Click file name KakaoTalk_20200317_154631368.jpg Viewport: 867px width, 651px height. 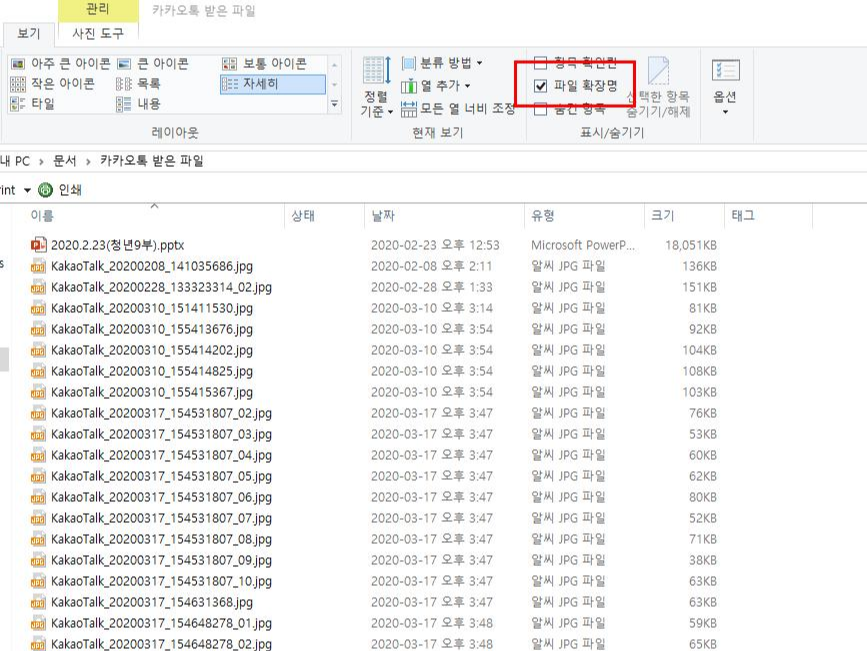(x=152, y=602)
